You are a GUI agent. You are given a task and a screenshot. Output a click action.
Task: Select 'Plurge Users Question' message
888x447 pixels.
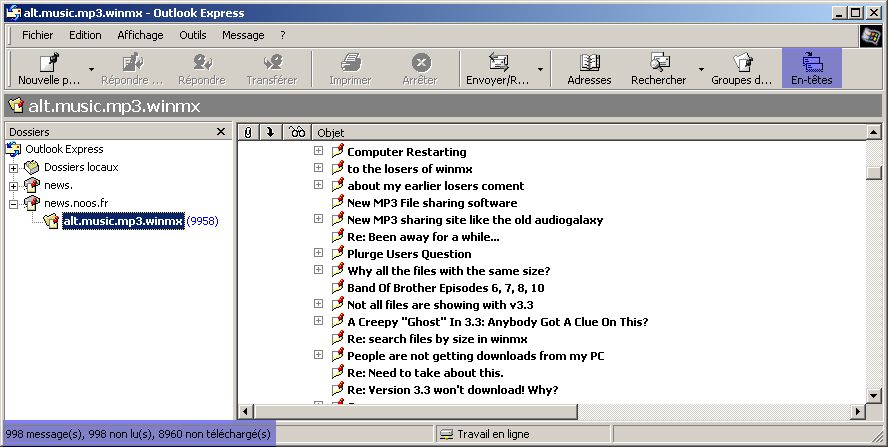(x=408, y=254)
